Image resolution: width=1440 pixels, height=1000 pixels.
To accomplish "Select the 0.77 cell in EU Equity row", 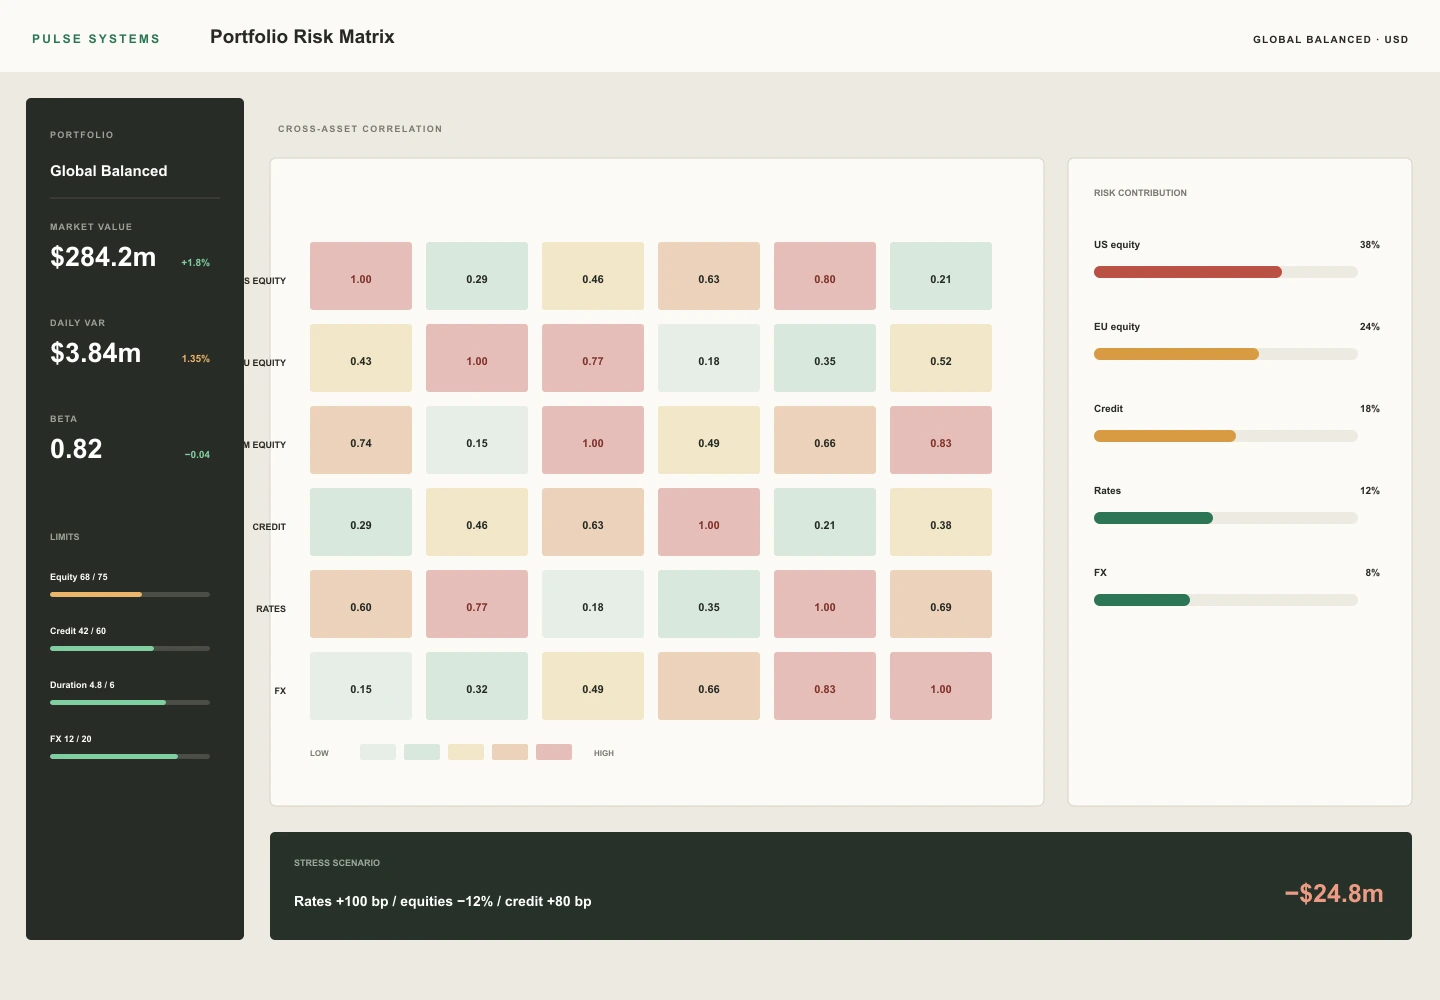I will click(593, 358).
